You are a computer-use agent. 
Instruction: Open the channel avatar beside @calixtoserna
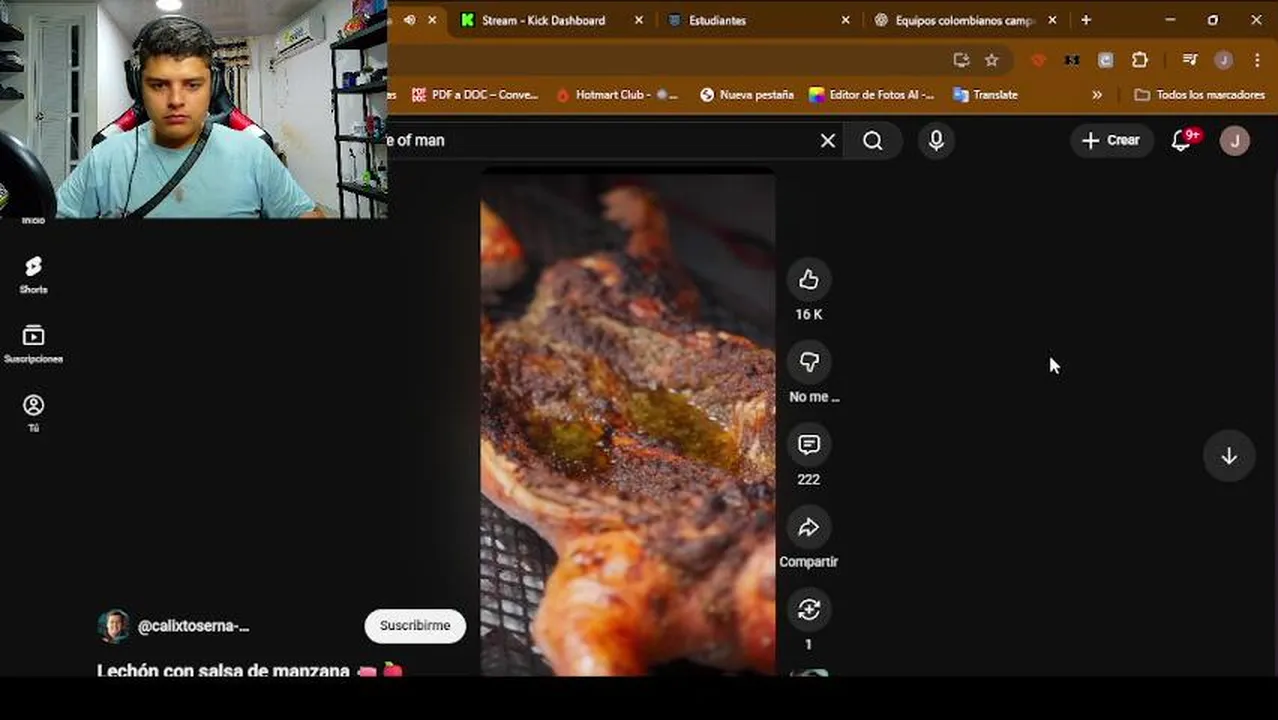pos(114,626)
